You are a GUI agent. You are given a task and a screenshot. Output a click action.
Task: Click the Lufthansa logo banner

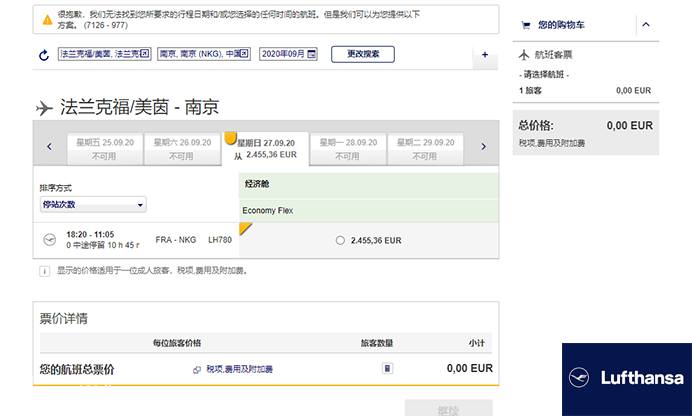point(627,379)
